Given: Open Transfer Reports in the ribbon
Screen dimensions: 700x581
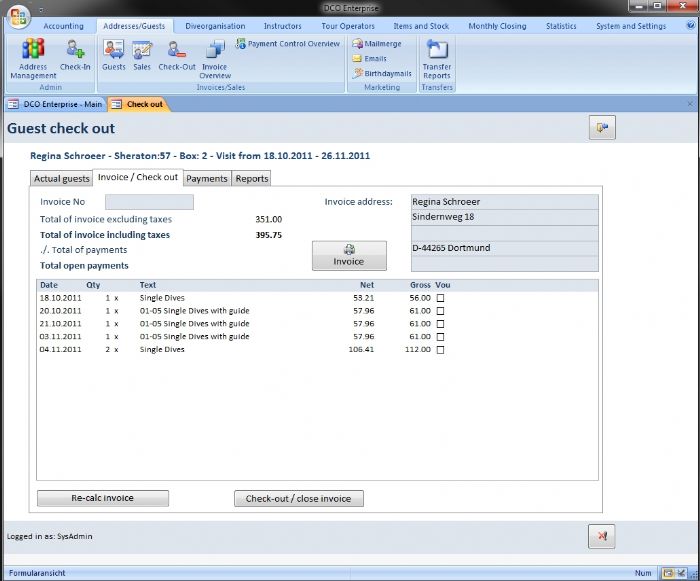Looking at the screenshot, I should click(x=437, y=58).
